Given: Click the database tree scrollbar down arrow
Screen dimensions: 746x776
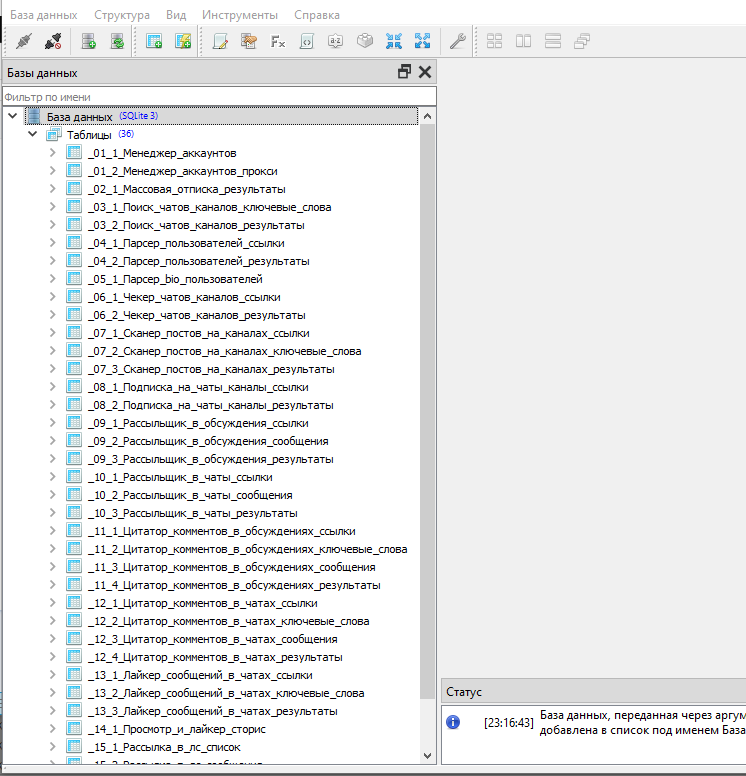Looking at the screenshot, I should [x=428, y=756].
